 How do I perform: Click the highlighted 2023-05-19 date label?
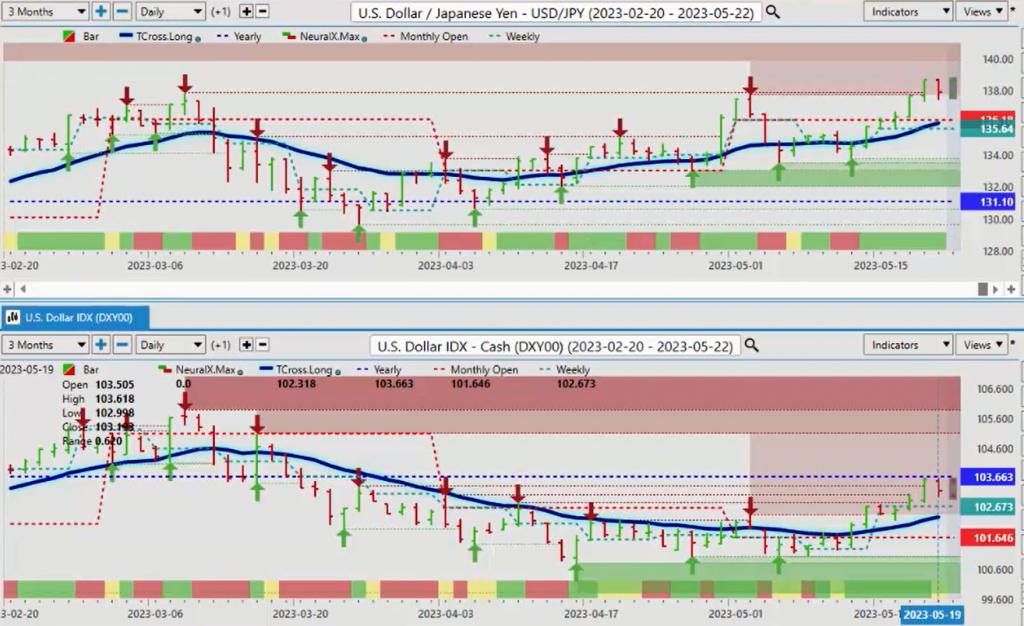tap(932, 614)
